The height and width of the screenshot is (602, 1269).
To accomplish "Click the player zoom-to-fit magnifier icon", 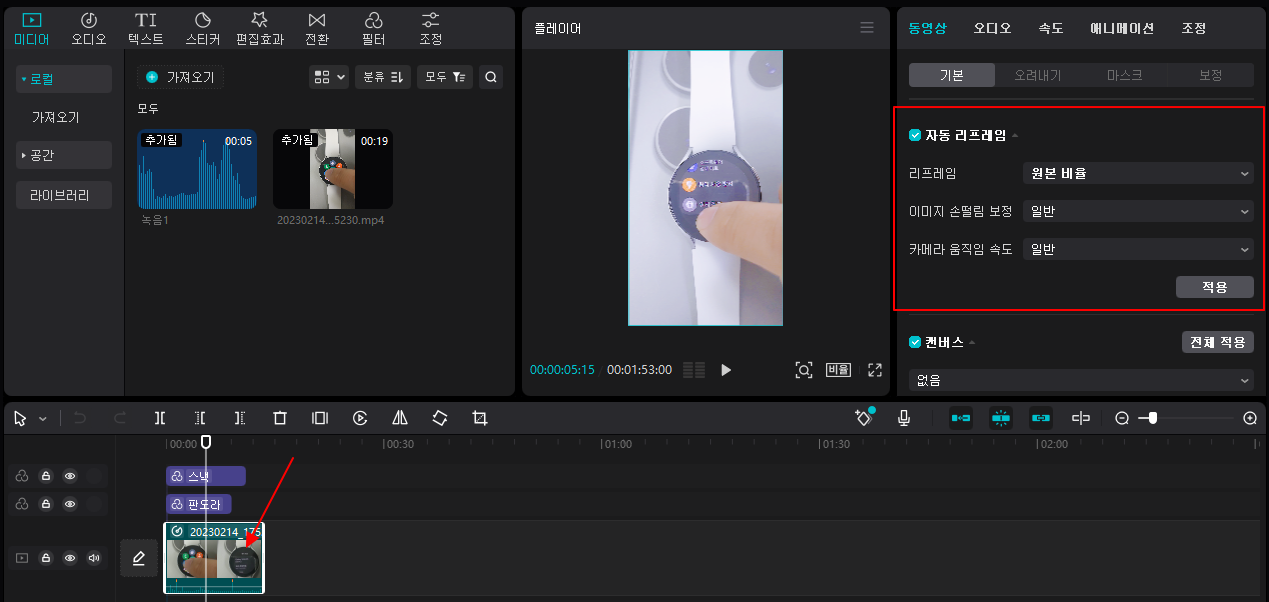I will (x=804, y=370).
